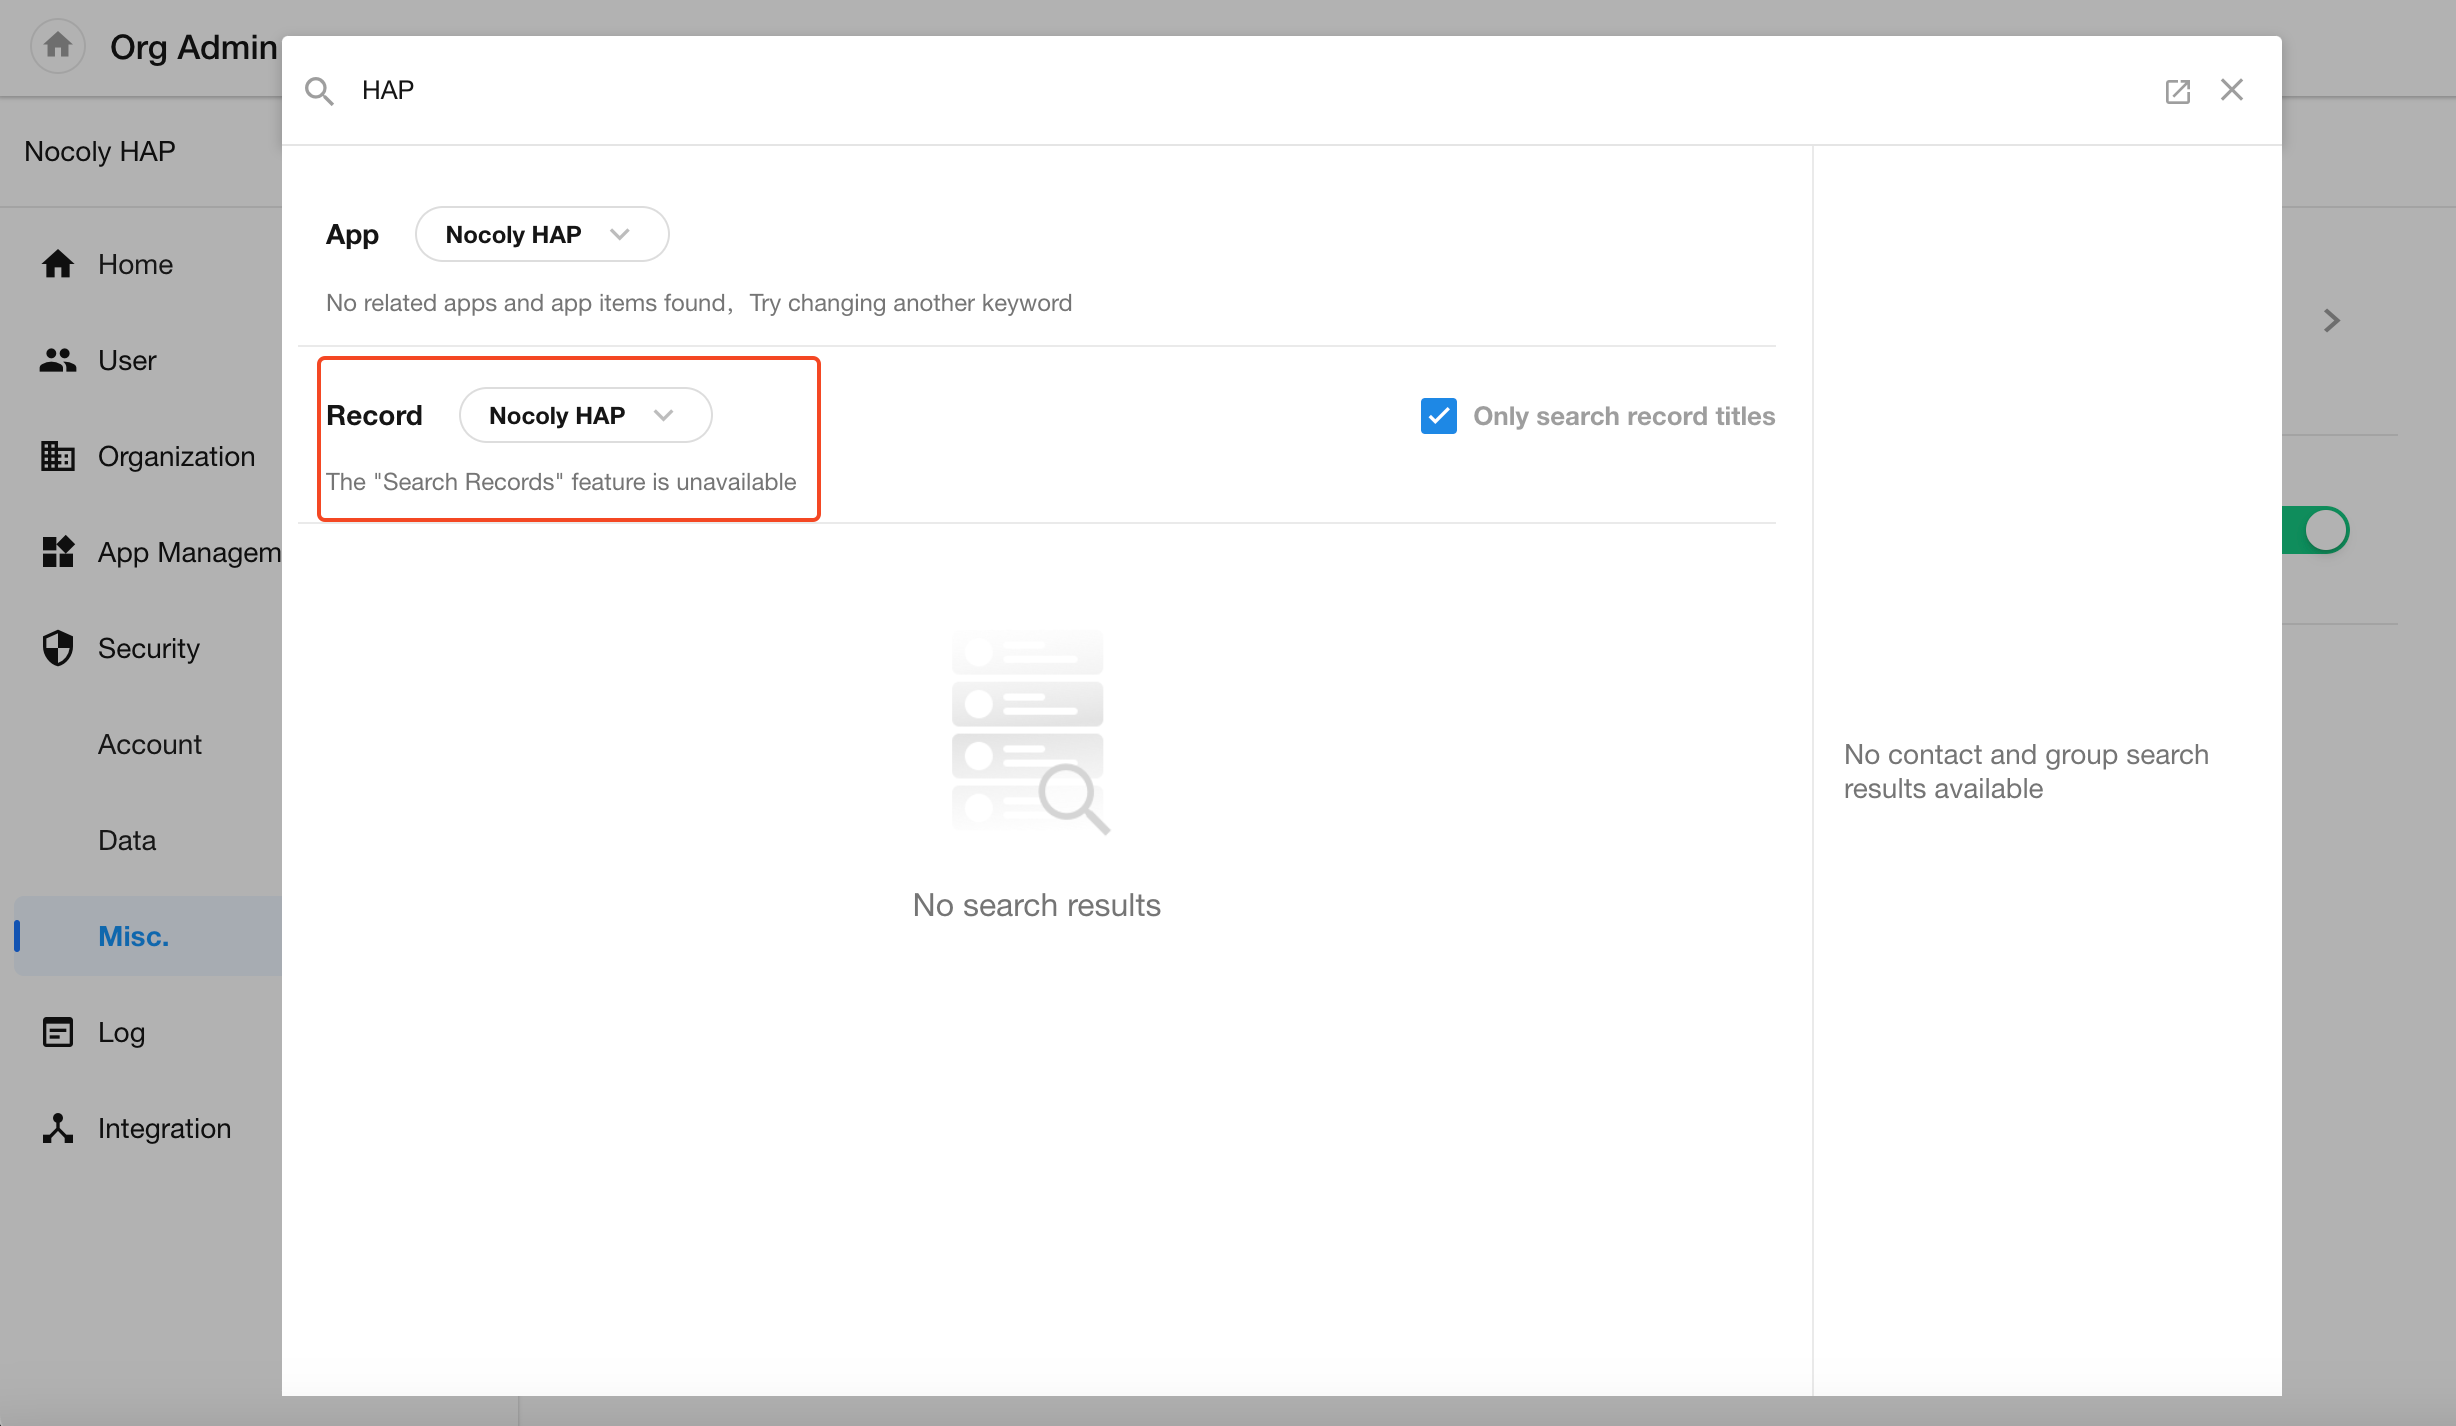
Task: Open App Management in sidebar
Action: 188,552
